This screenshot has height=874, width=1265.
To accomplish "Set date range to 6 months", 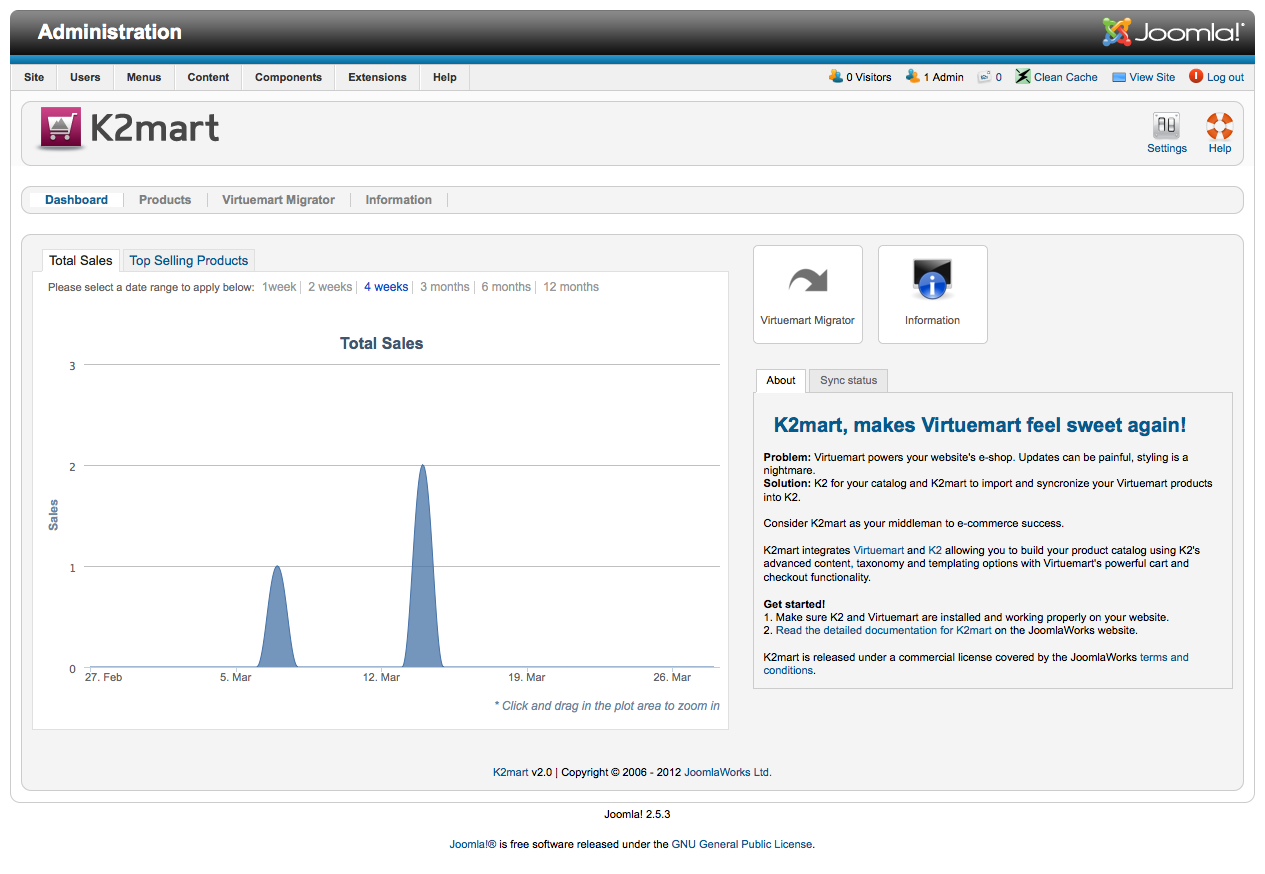I will (x=506, y=287).
